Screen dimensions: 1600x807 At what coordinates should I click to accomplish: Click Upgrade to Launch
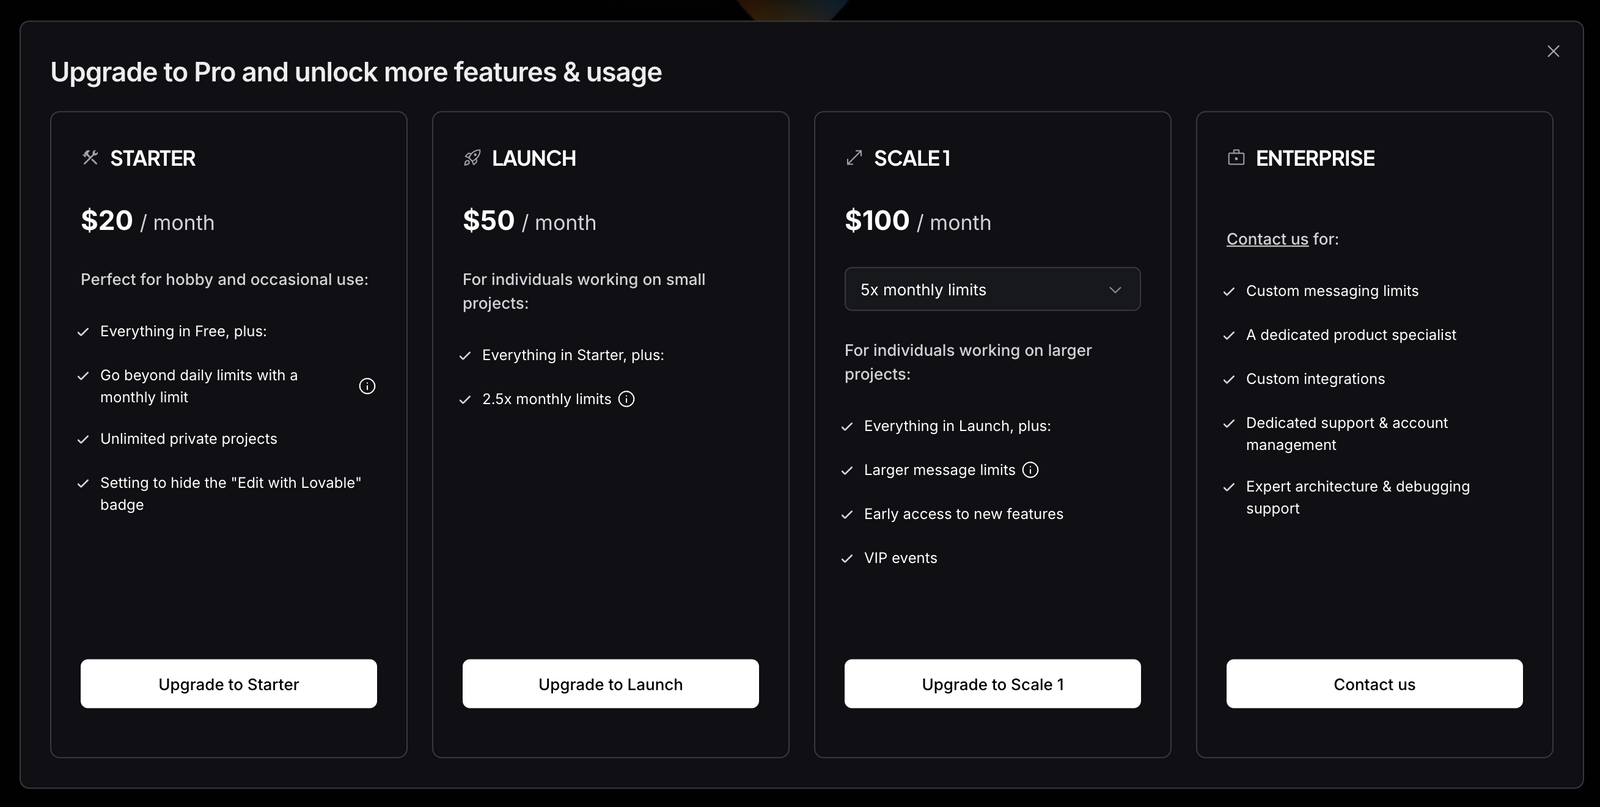pyautogui.click(x=610, y=683)
